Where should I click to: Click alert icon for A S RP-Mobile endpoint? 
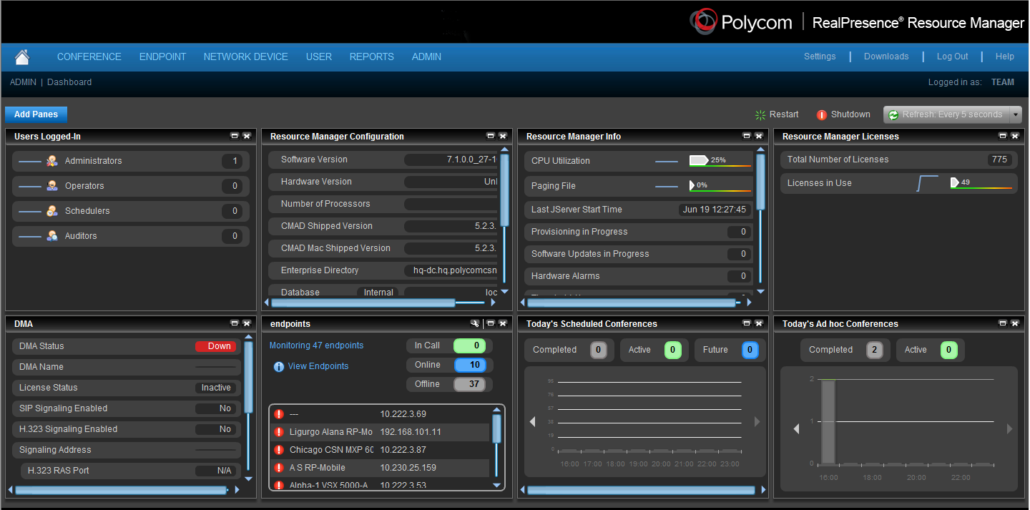[x=279, y=468]
